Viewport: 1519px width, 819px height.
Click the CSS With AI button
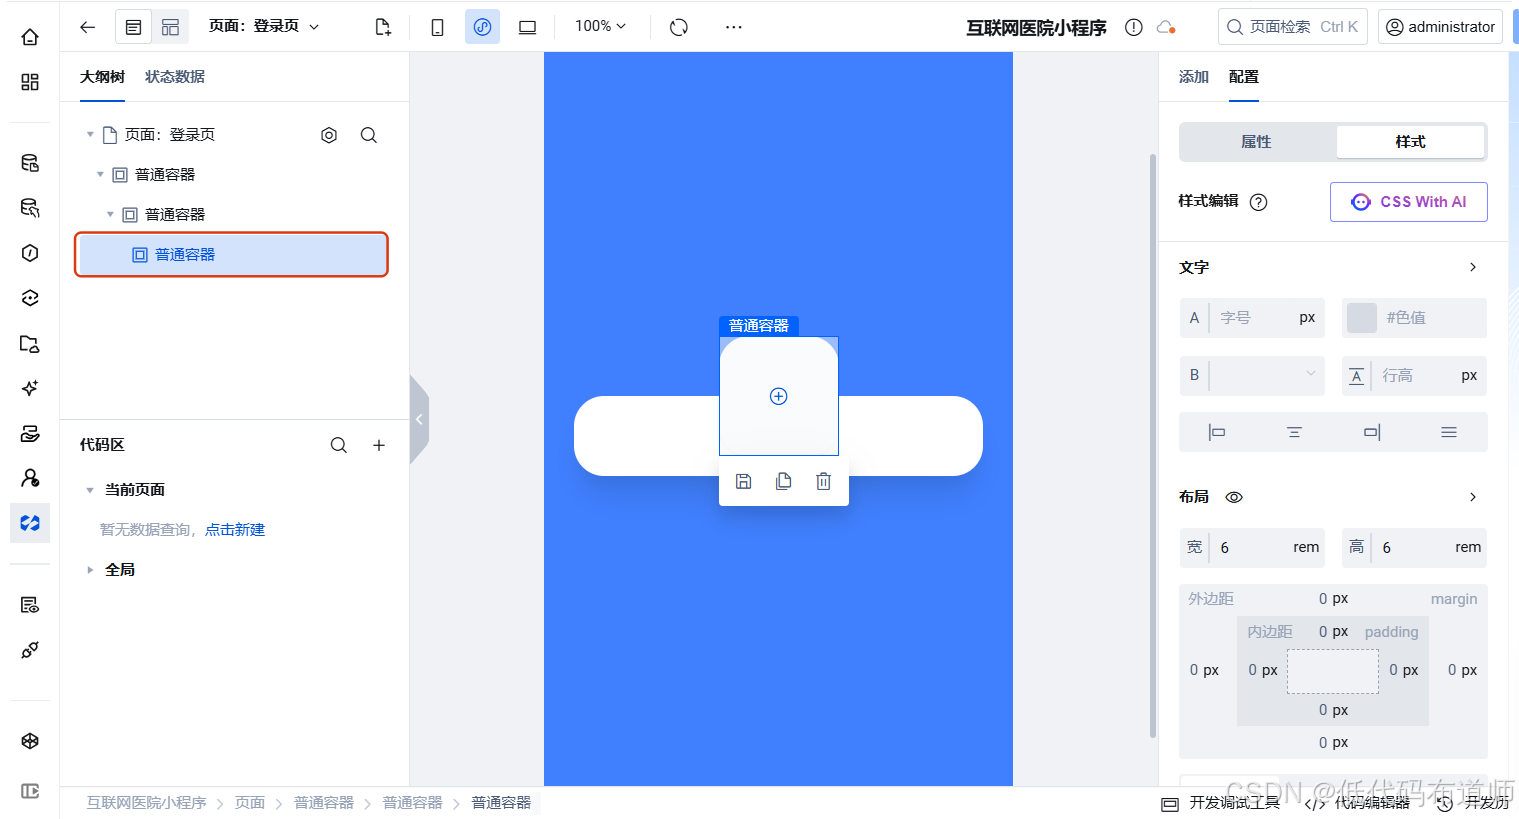pos(1408,202)
